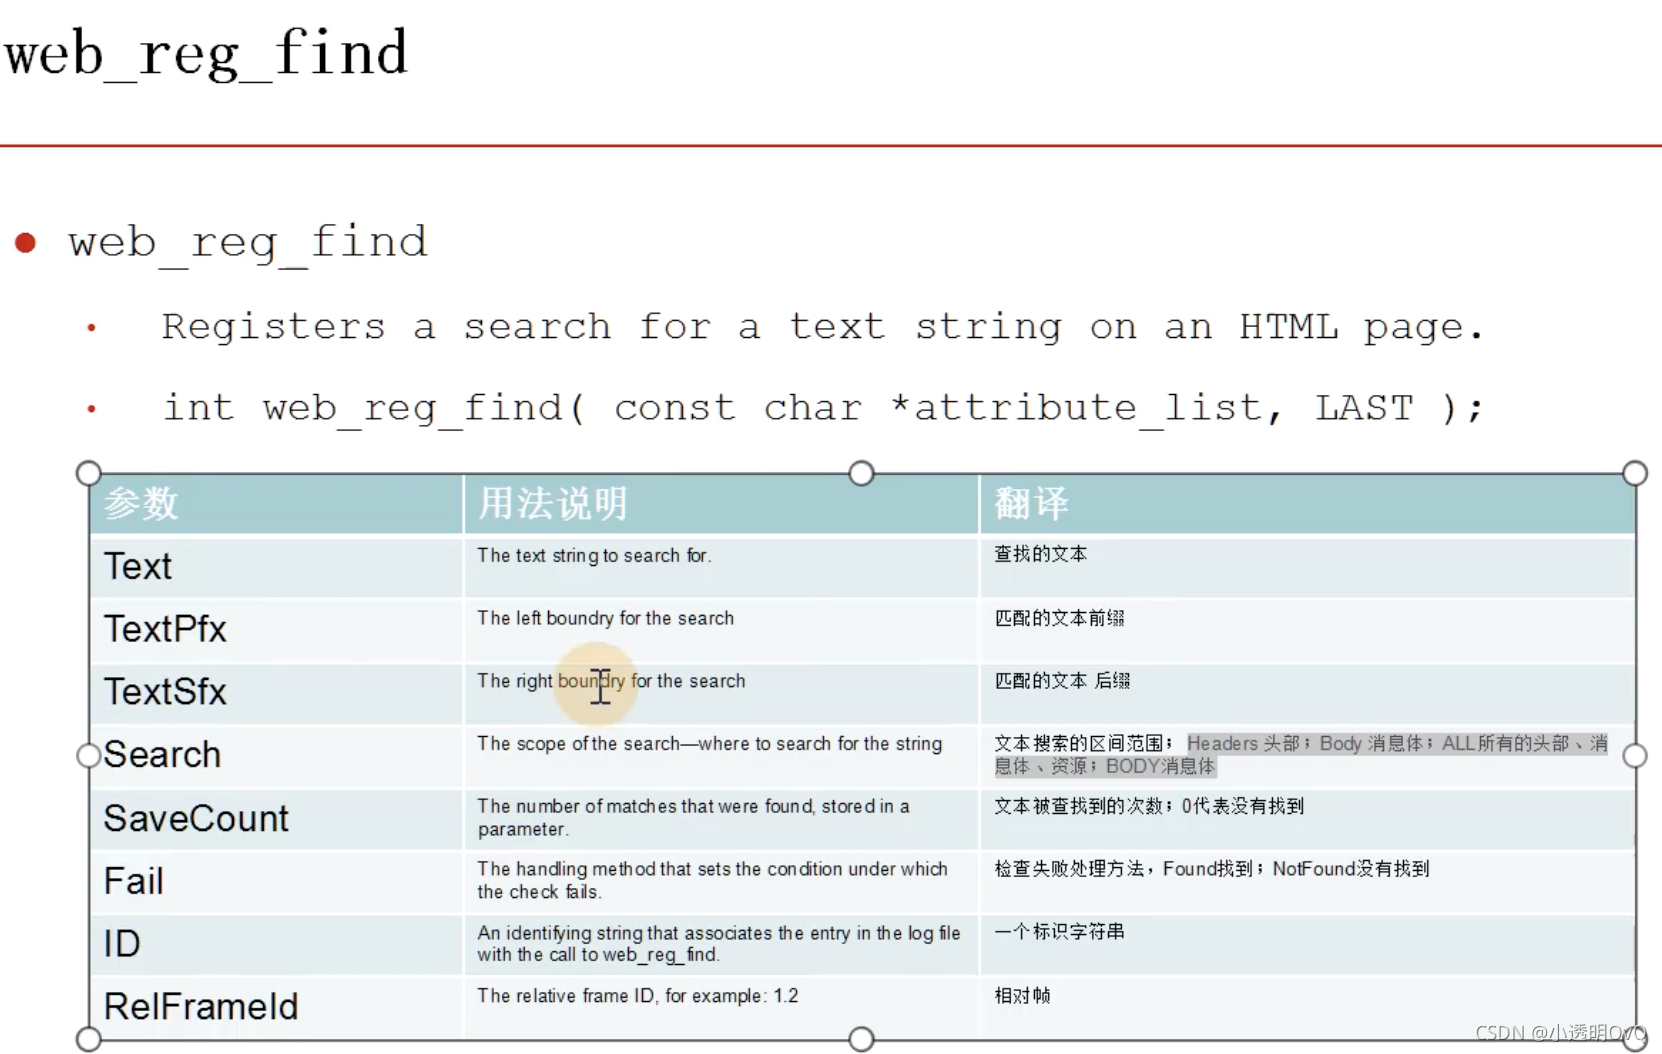Click 'The handling method that sets the condition' cell
The width and height of the screenshot is (1662, 1054).
721,882
